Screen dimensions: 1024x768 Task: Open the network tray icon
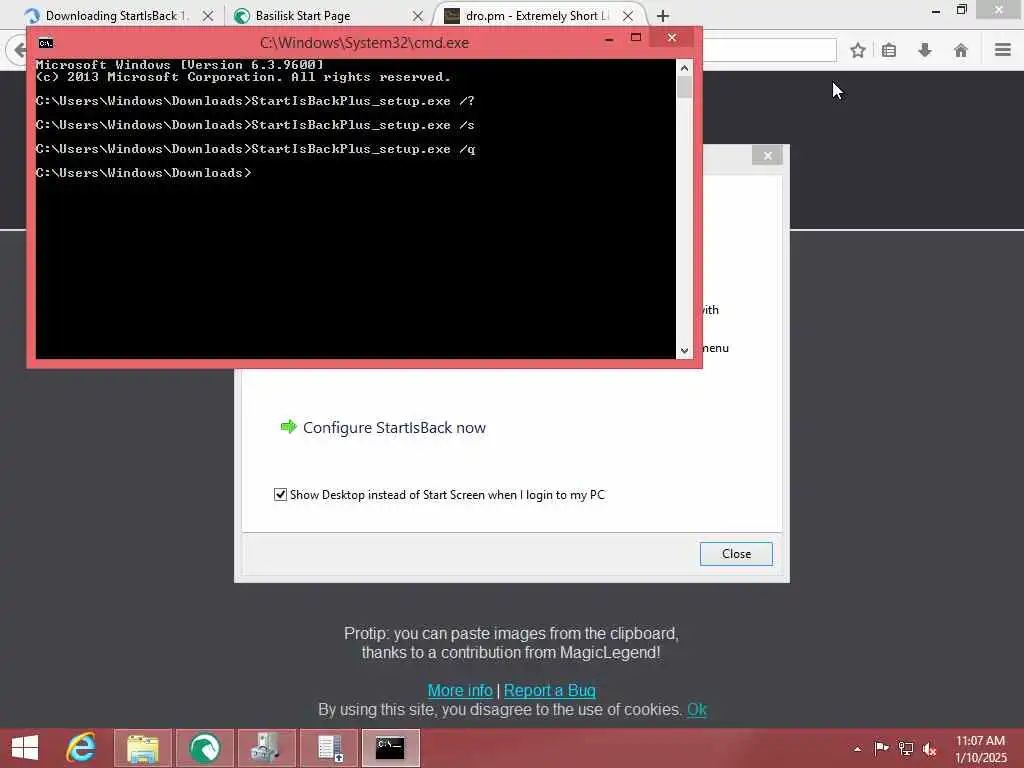(x=906, y=748)
